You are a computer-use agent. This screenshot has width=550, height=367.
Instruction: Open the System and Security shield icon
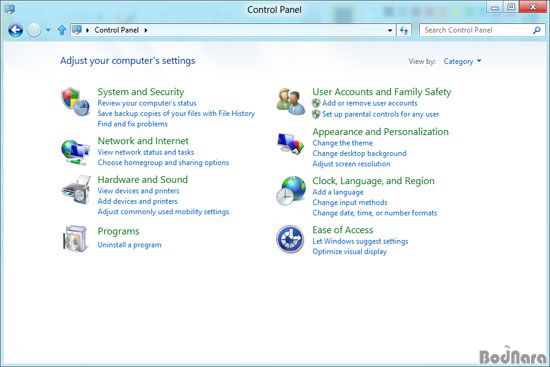75,102
